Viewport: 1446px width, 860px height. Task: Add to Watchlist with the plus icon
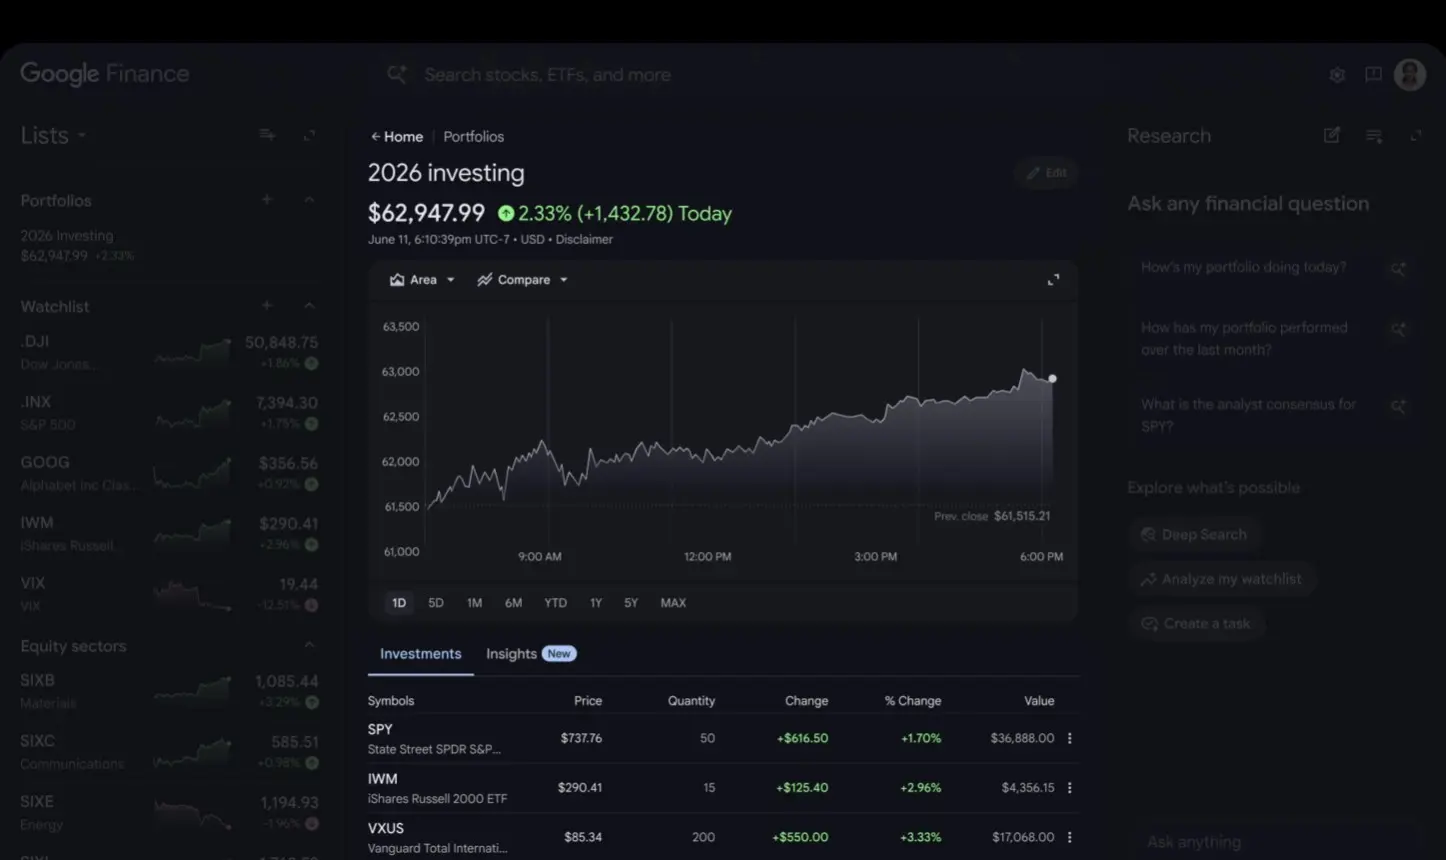(x=267, y=305)
